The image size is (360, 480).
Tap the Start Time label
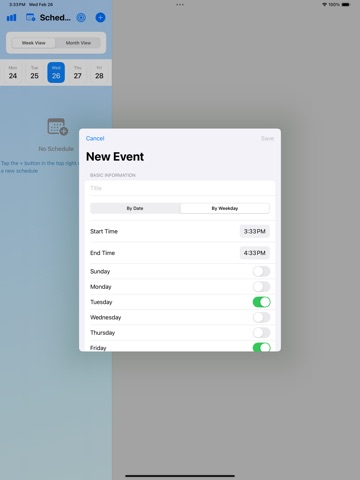point(104,231)
